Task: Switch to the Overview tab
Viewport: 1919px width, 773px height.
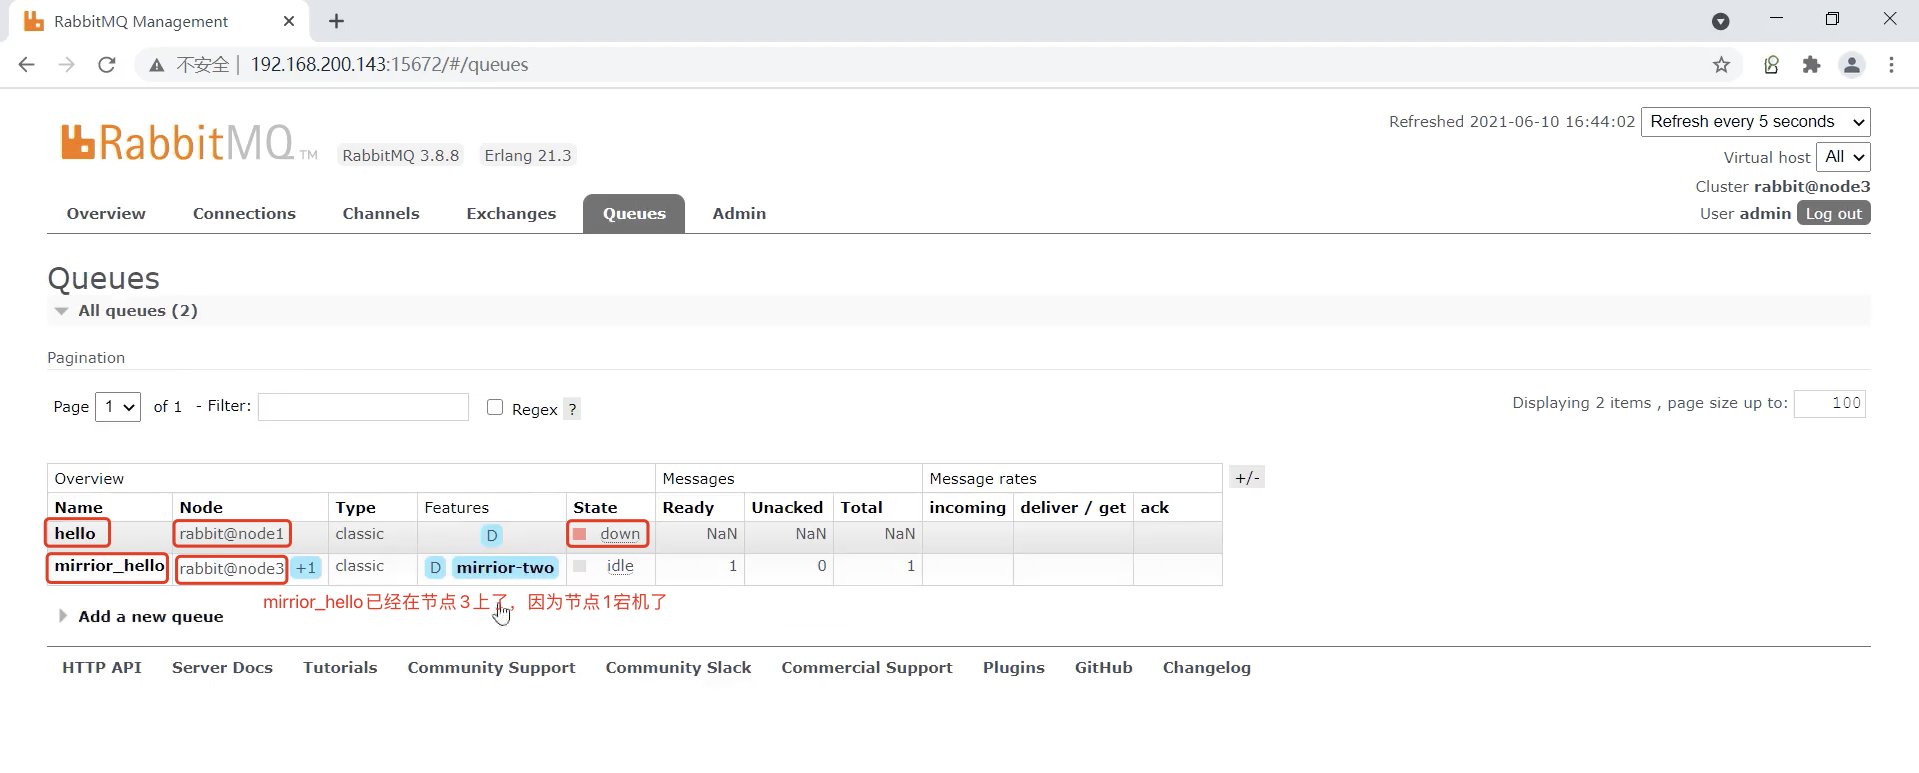Action: [106, 214]
